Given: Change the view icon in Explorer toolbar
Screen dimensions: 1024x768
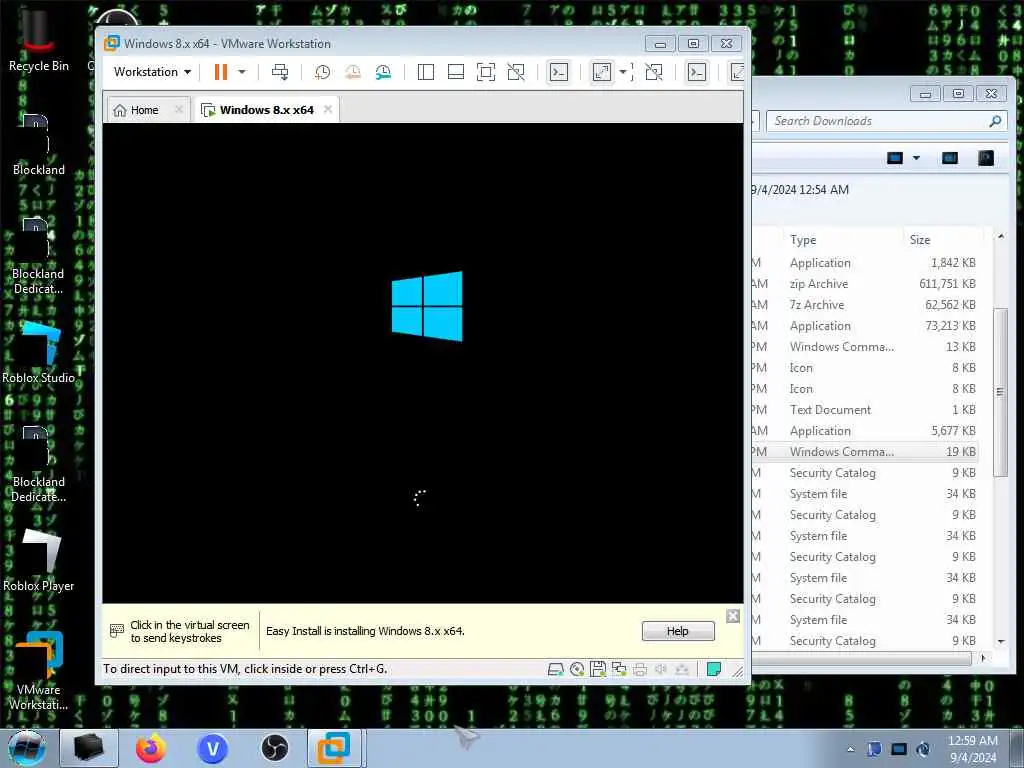Looking at the screenshot, I should click(895, 158).
